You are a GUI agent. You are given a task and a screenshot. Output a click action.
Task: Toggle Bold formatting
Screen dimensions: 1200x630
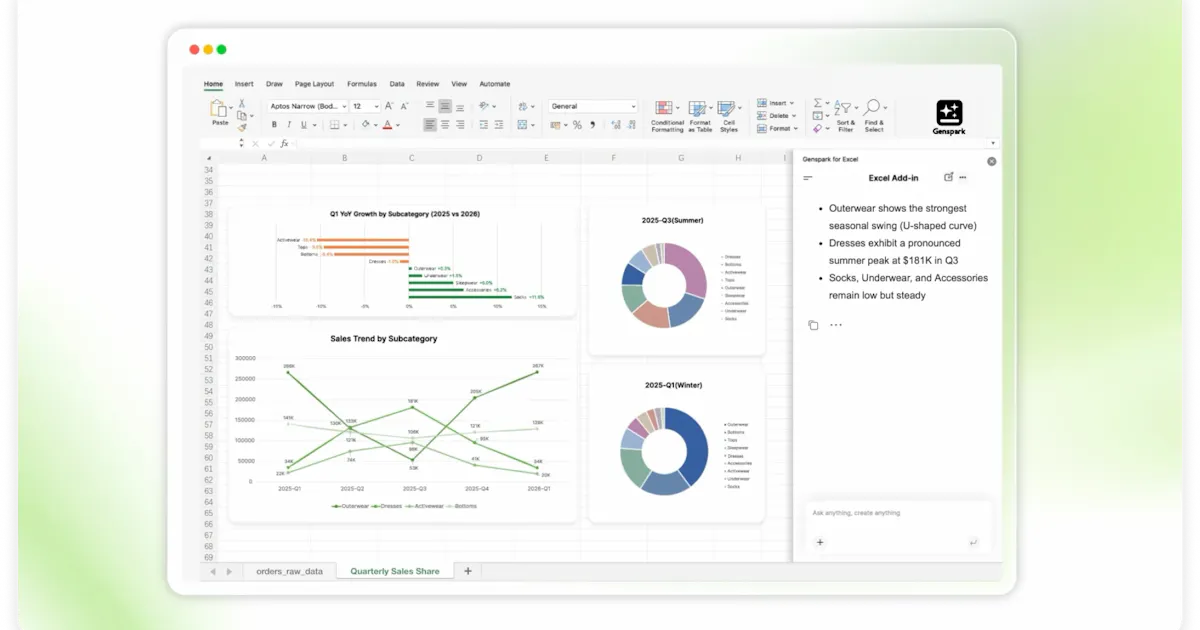[274, 125]
